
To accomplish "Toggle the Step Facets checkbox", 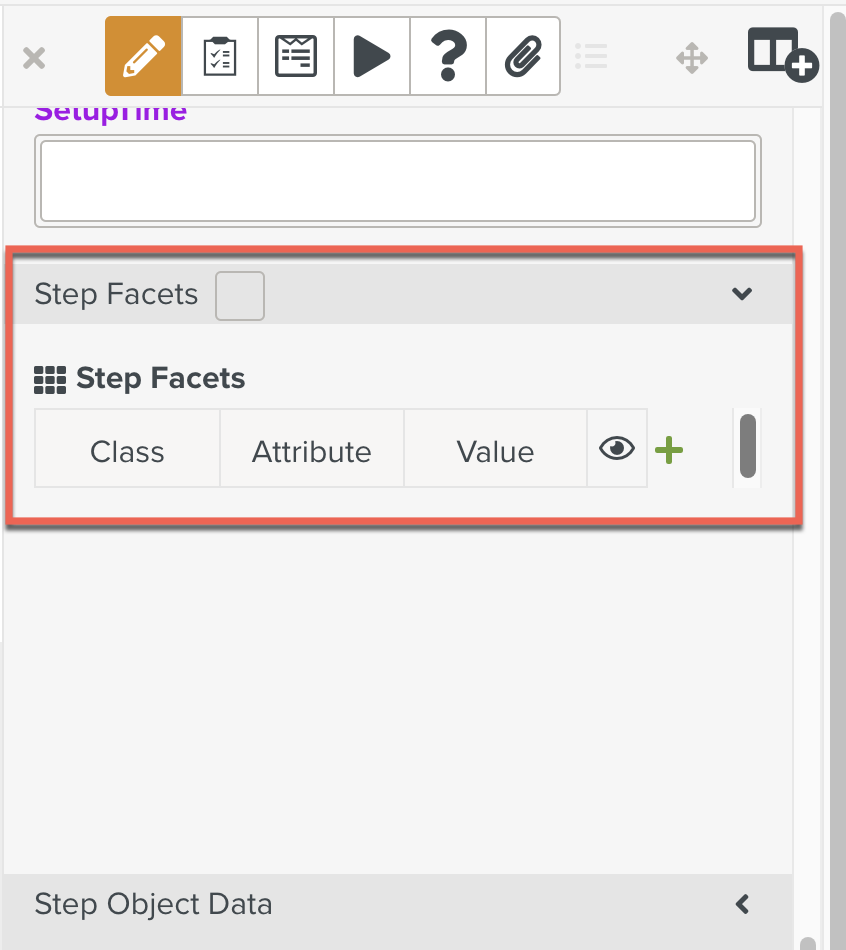I will tap(240, 295).
